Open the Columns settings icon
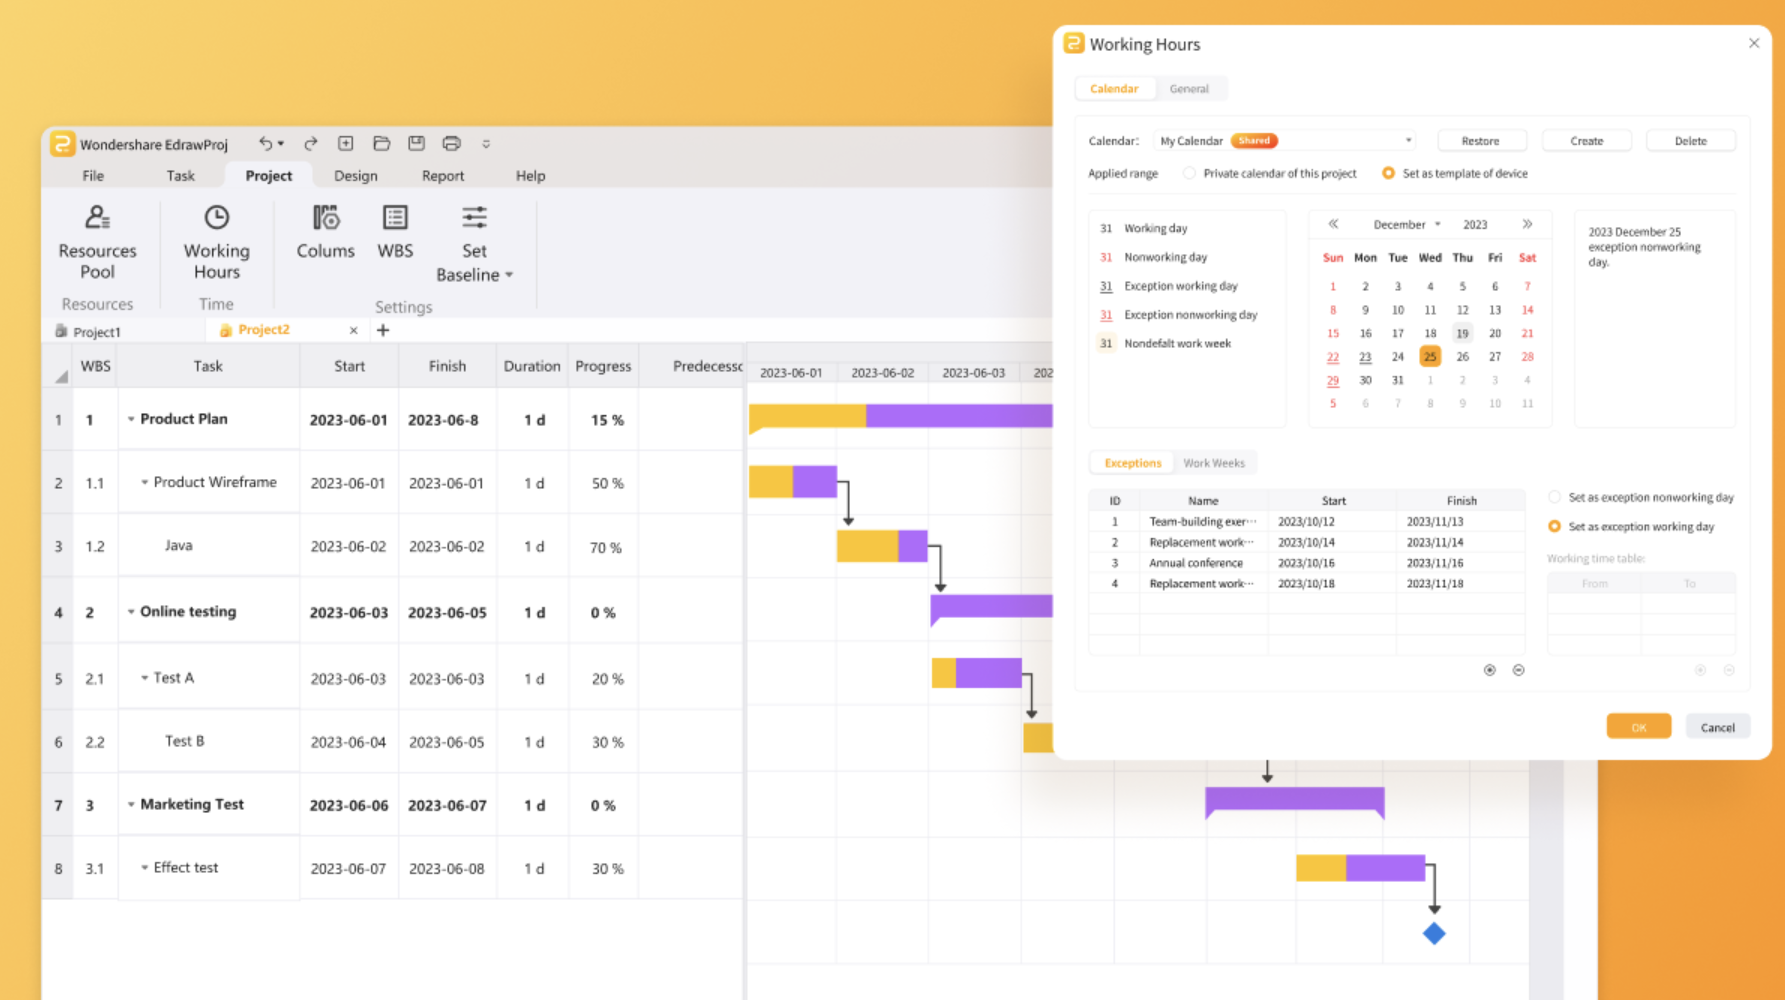Screen dimensions: 1785x1000 325,218
